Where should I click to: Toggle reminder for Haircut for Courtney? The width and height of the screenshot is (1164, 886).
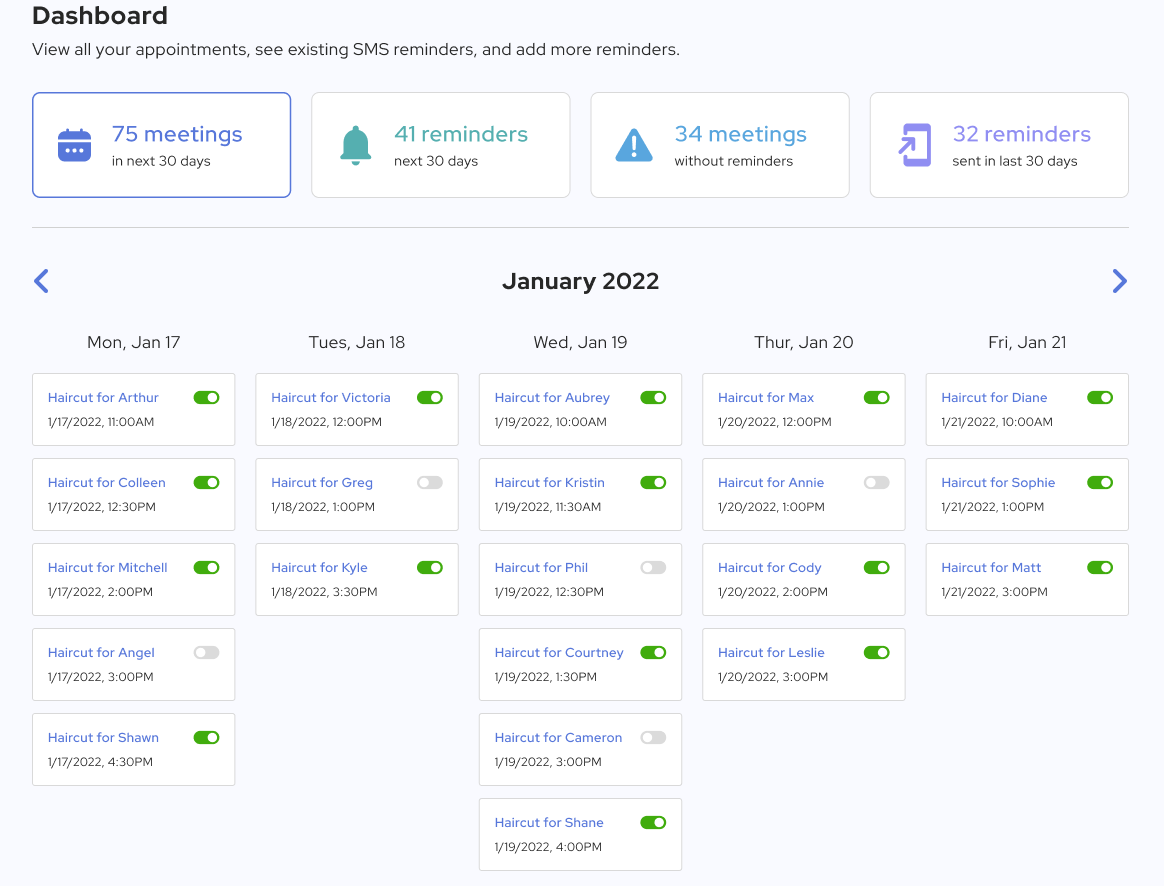pos(653,652)
